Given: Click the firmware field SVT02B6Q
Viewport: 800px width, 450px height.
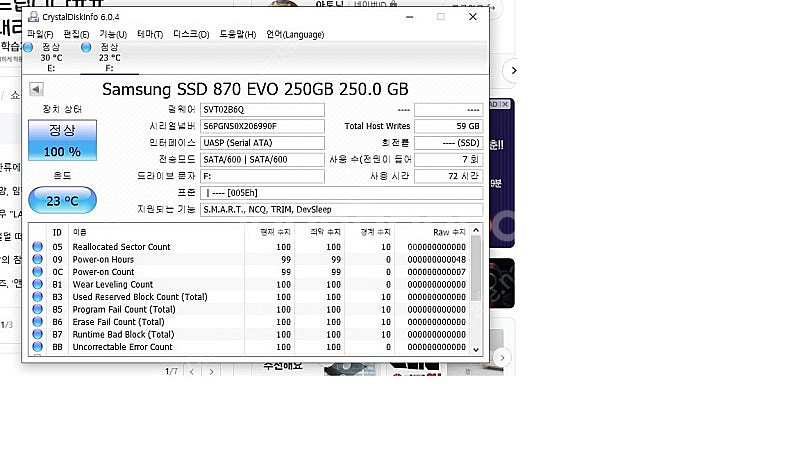Looking at the screenshot, I should 262,110.
